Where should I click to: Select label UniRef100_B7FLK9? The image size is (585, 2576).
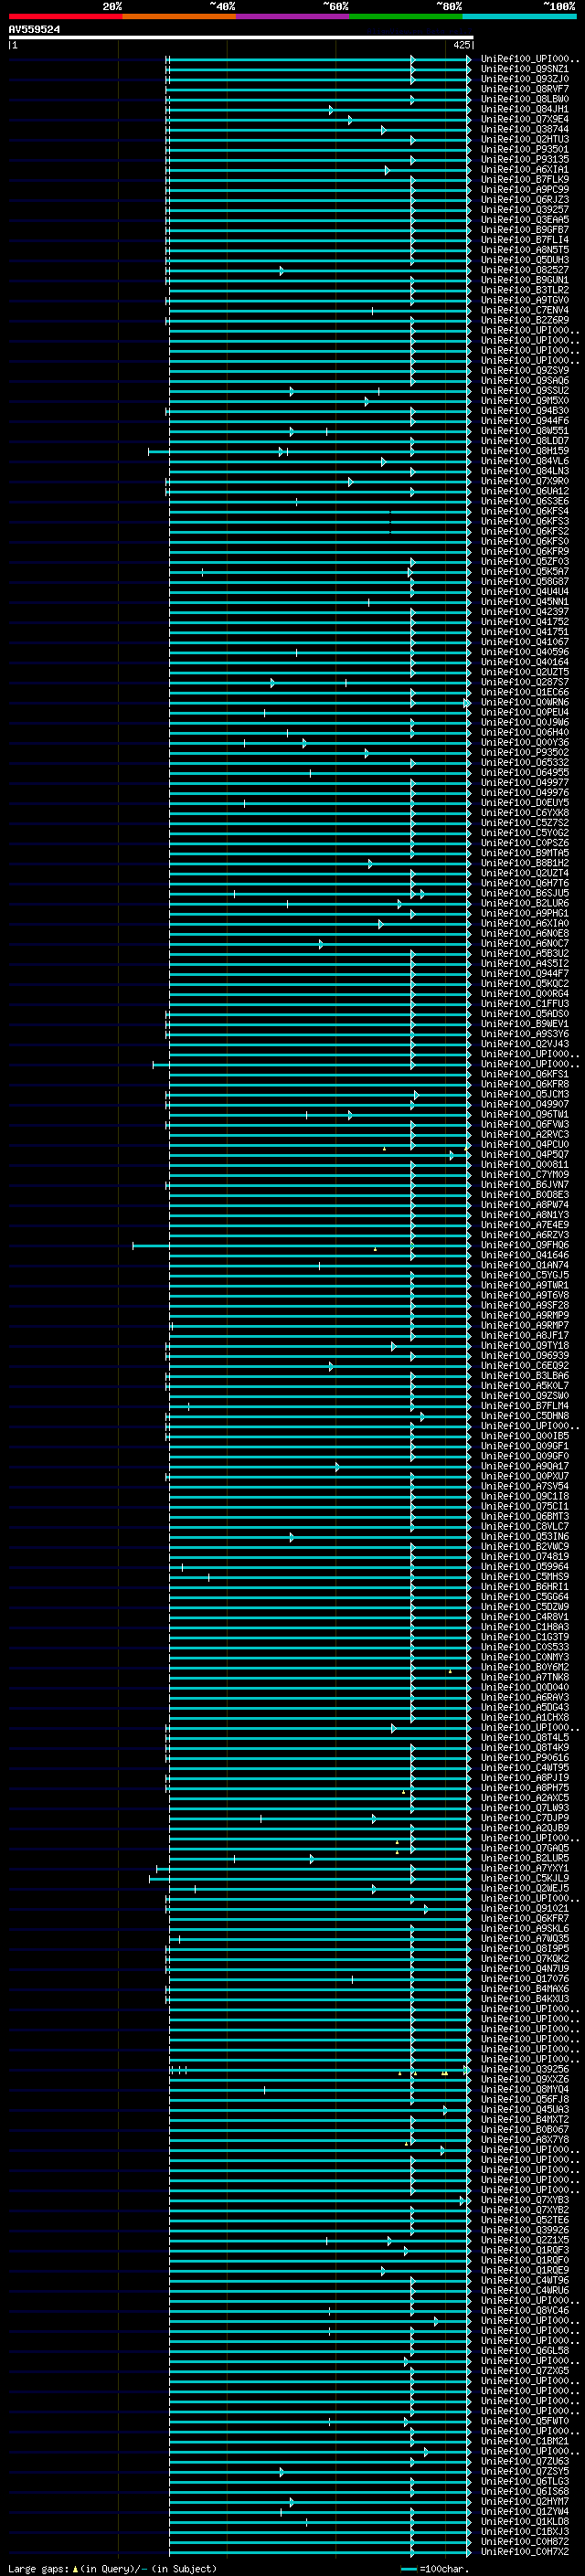pos(525,180)
